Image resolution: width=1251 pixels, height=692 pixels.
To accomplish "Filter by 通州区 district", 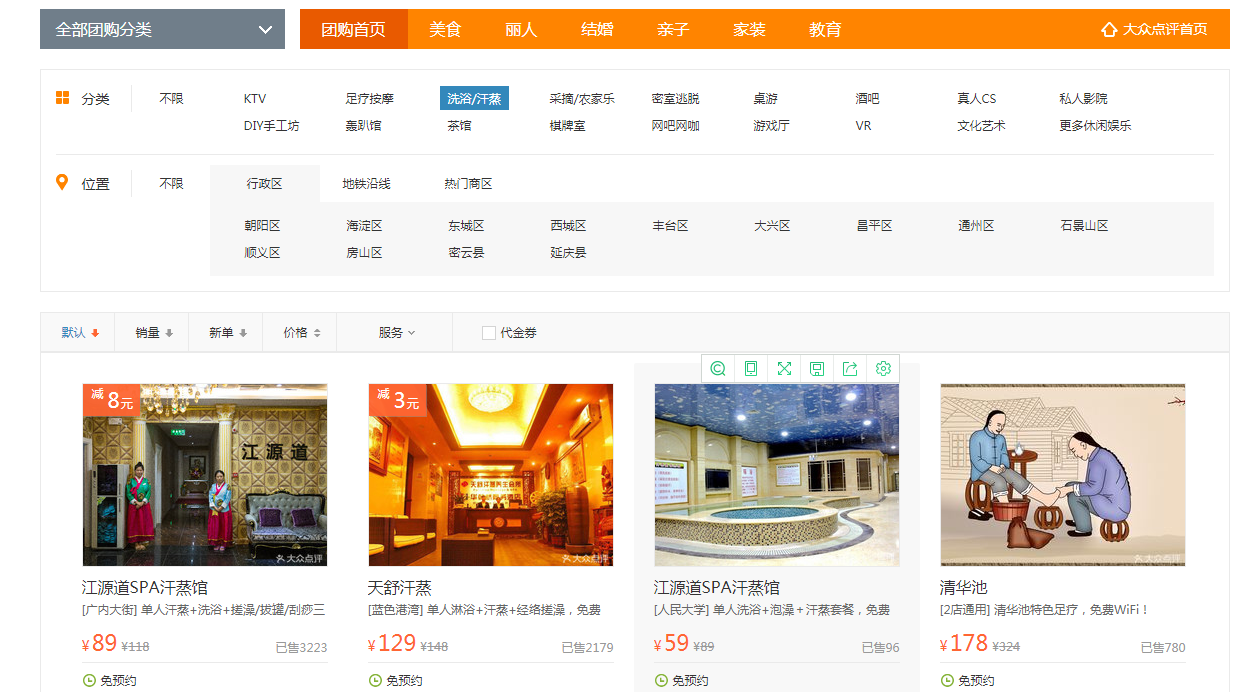I will point(976,226).
